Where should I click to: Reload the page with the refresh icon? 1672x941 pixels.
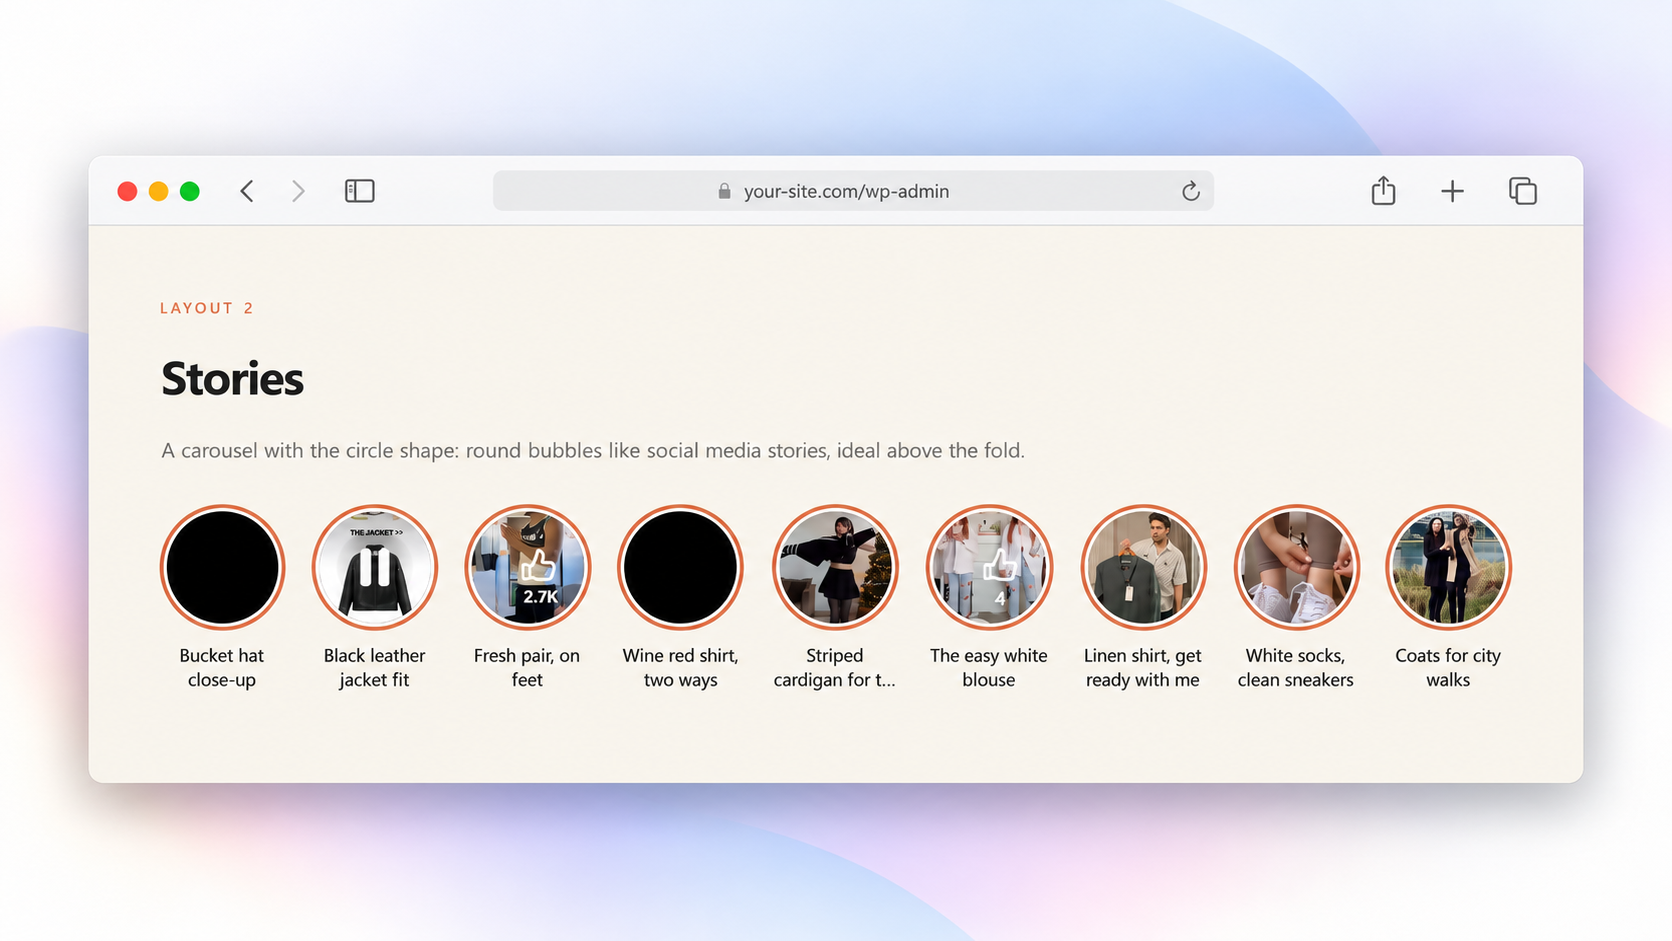click(1190, 191)
